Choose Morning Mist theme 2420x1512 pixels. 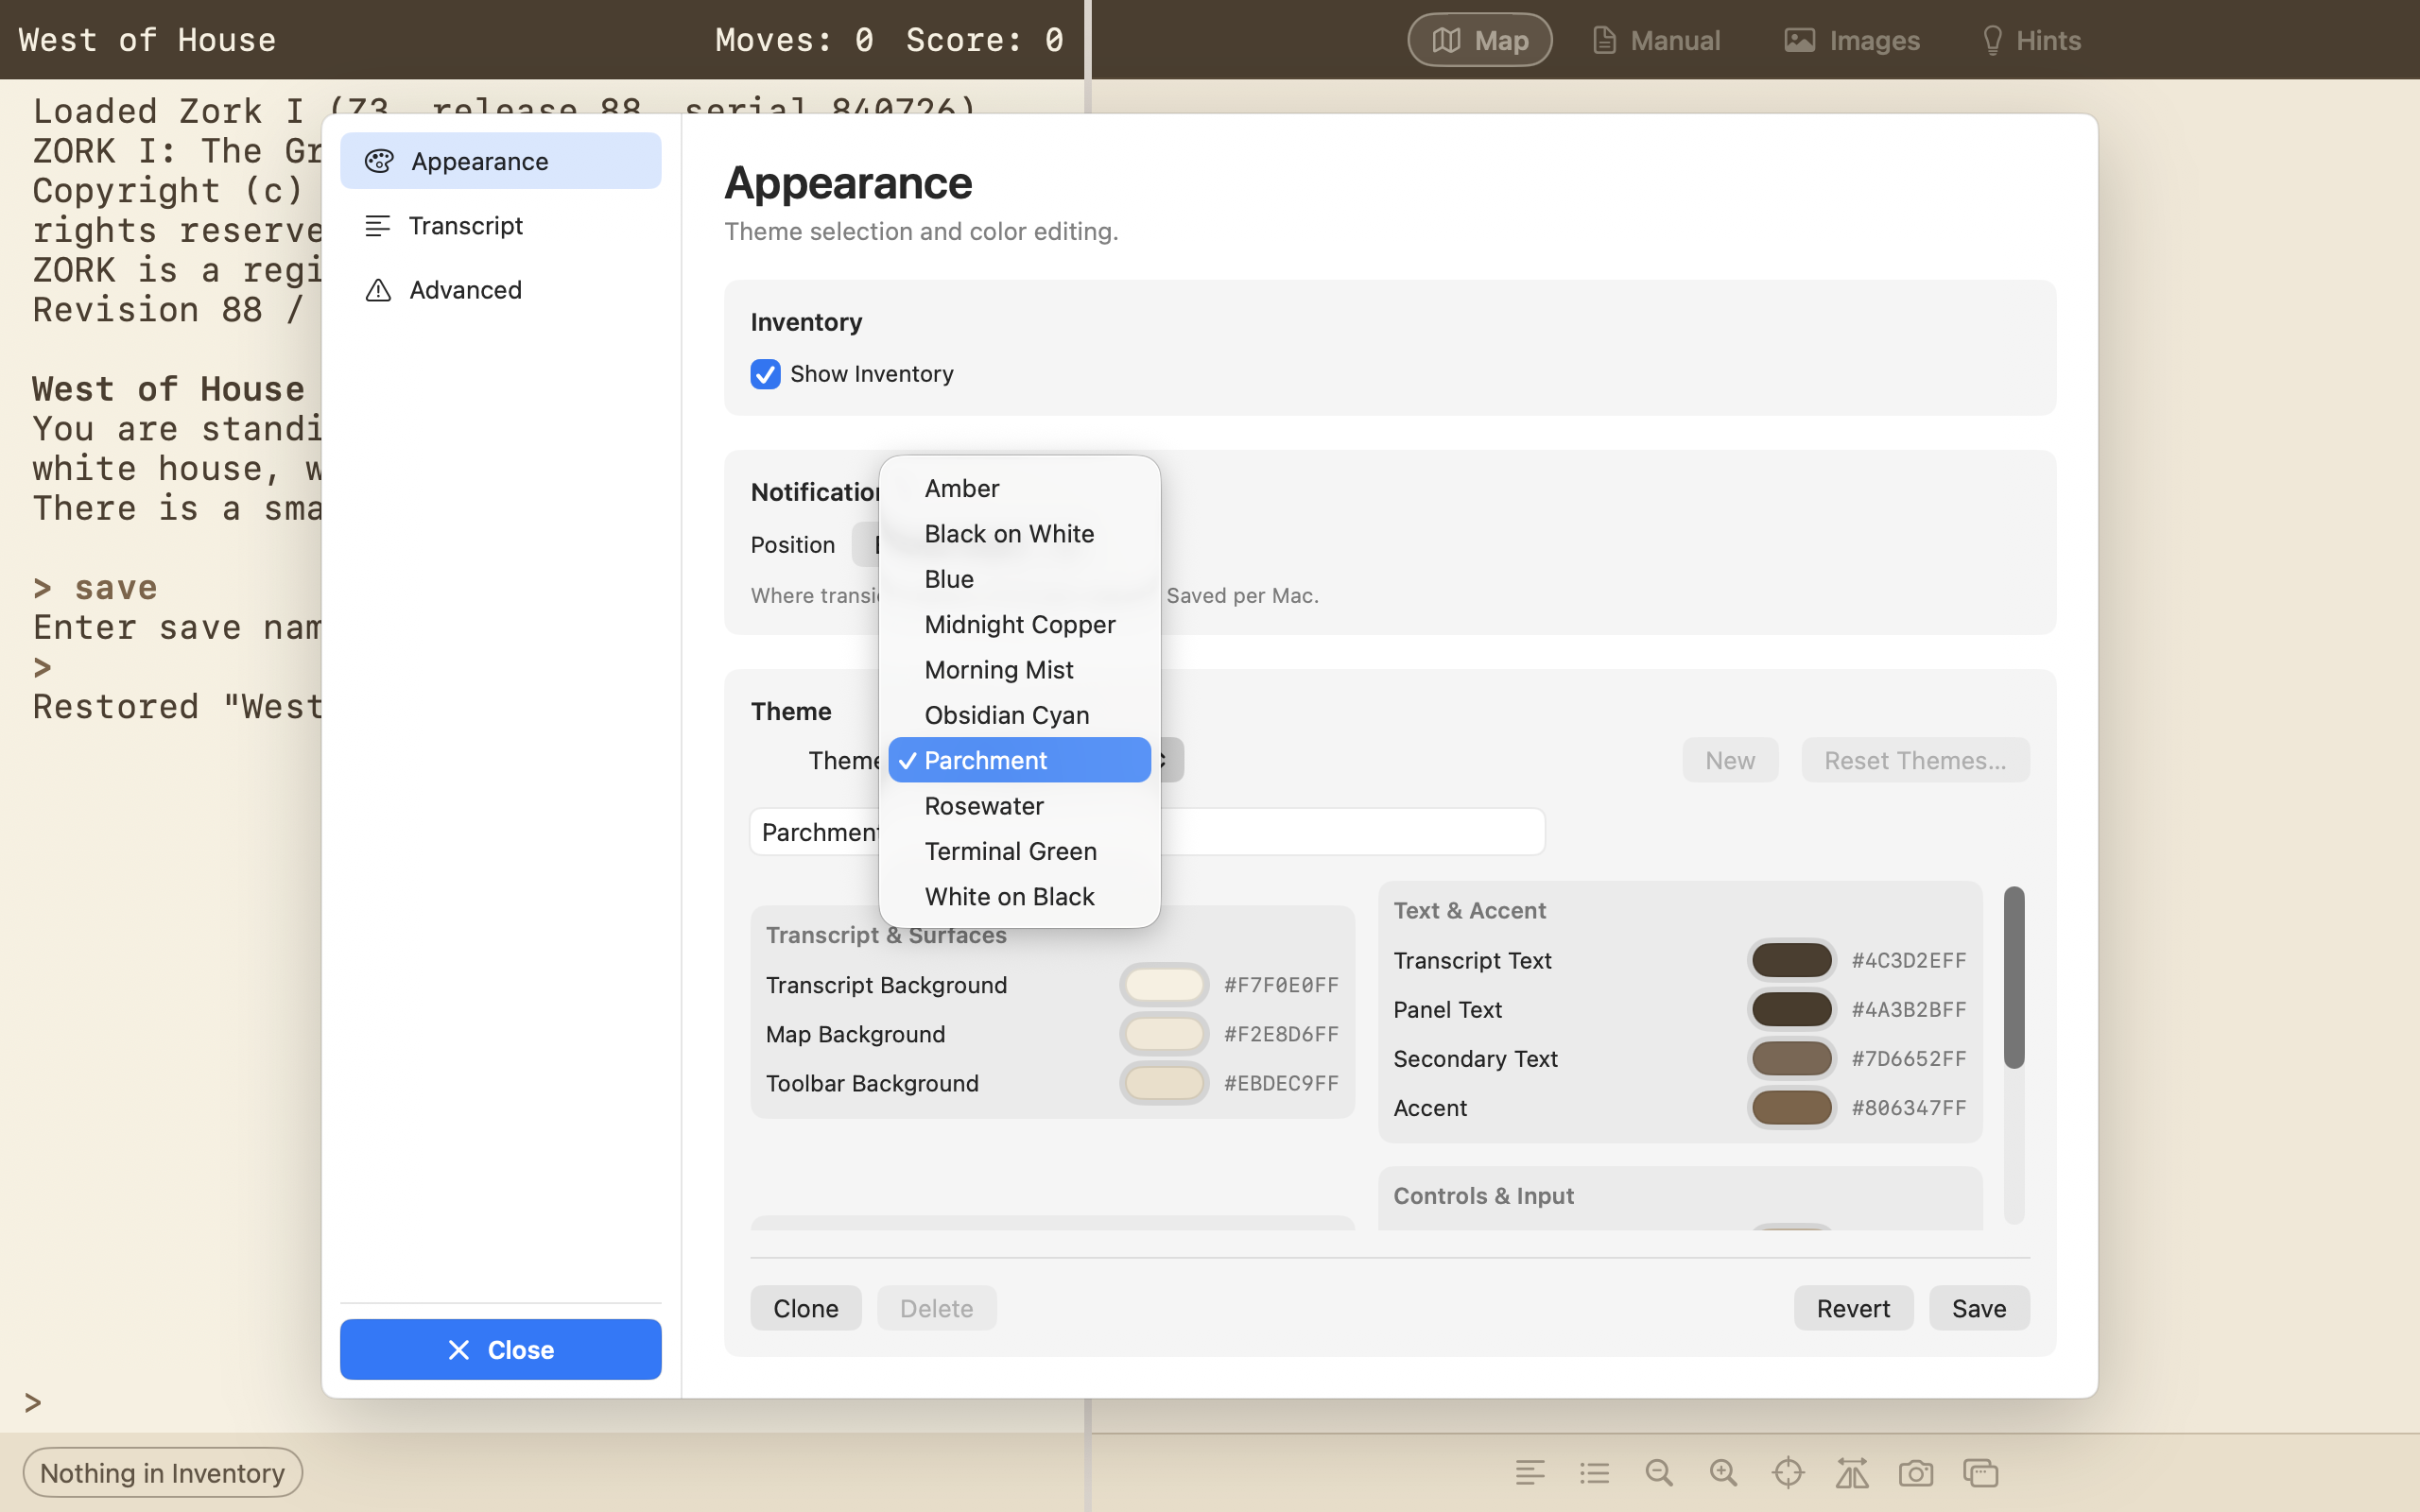(x=1019, y=669)
